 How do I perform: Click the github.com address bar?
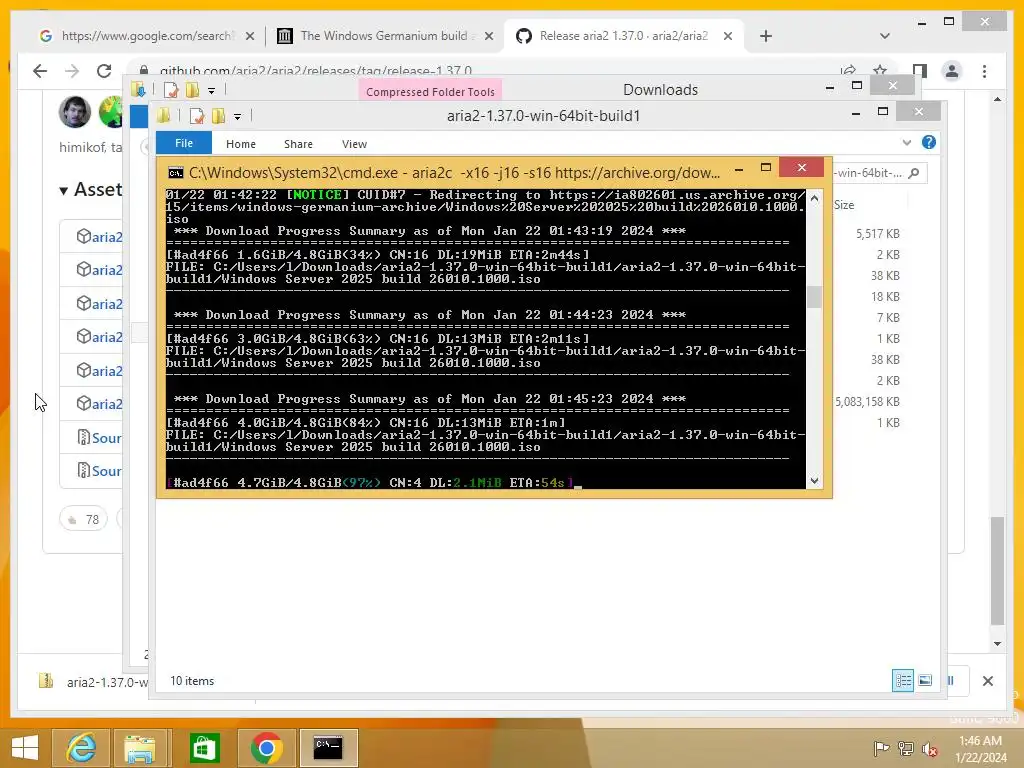483,71
